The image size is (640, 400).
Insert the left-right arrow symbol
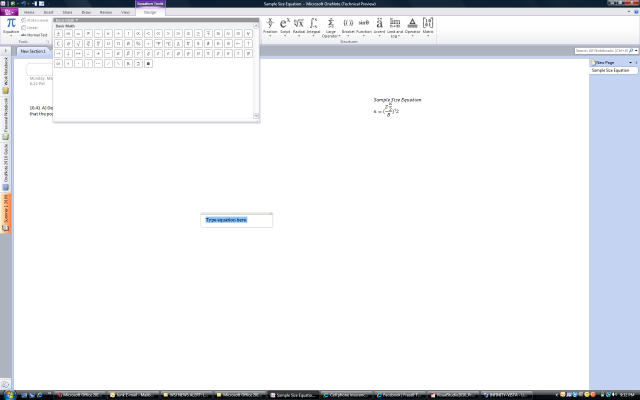78,53
